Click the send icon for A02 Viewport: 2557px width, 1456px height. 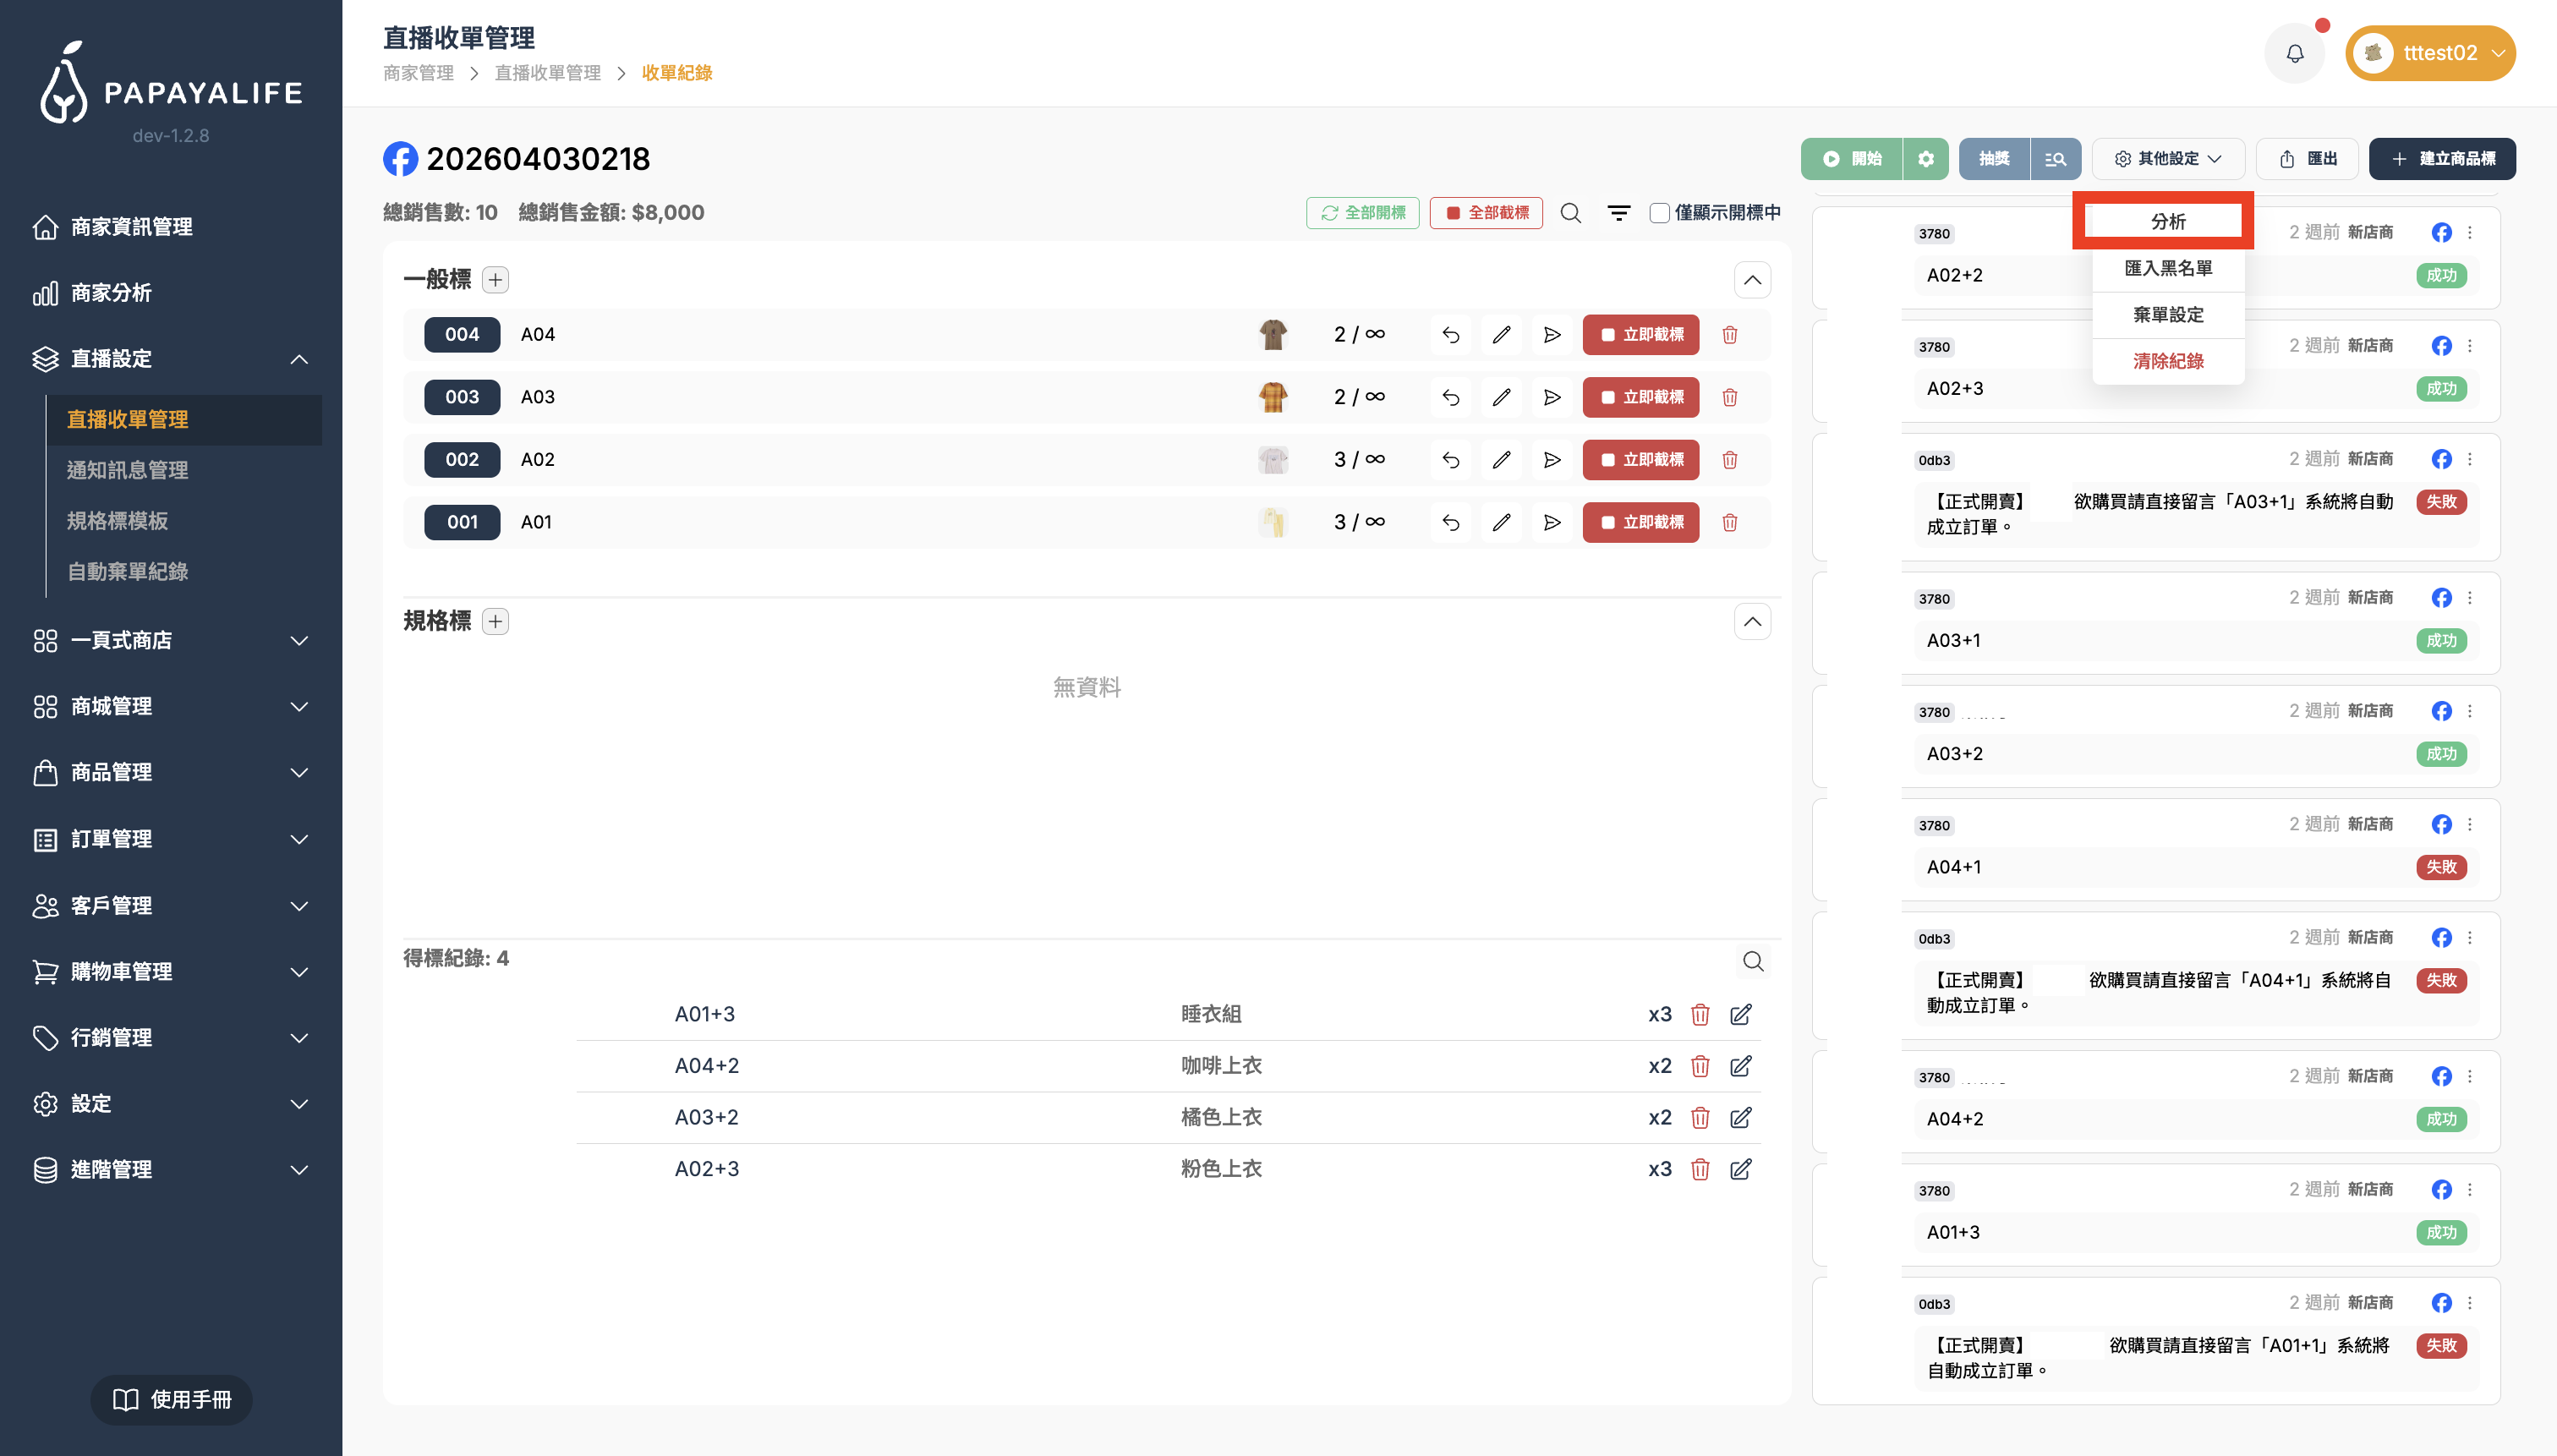click(1551, 460)
